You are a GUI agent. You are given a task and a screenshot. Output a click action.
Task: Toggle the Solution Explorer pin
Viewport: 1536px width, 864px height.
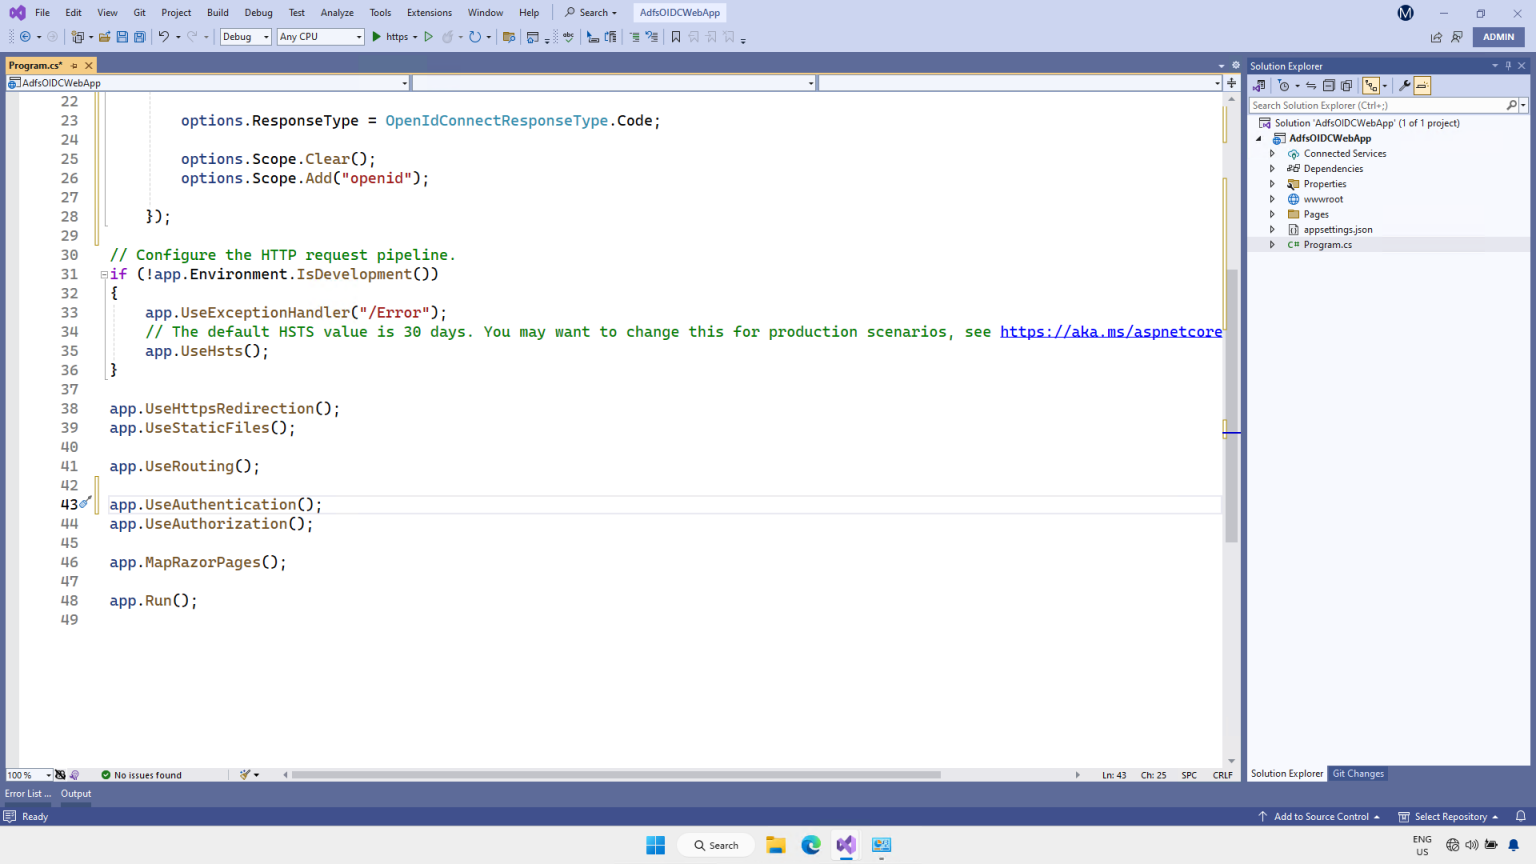tap(1508, 66)
